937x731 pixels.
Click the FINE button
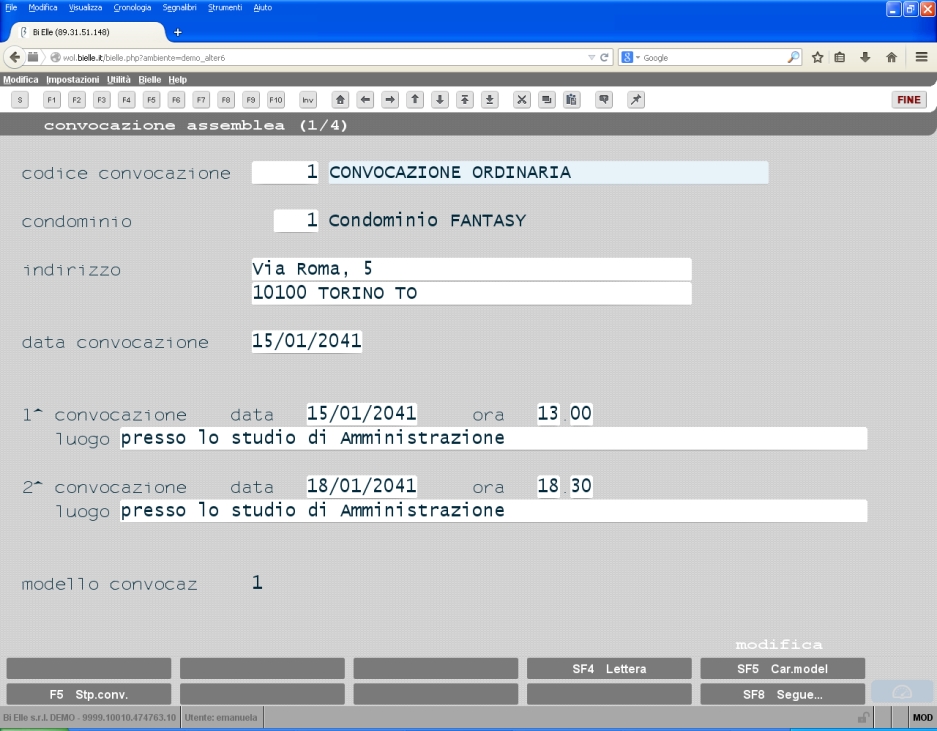[x=908, y=100]
